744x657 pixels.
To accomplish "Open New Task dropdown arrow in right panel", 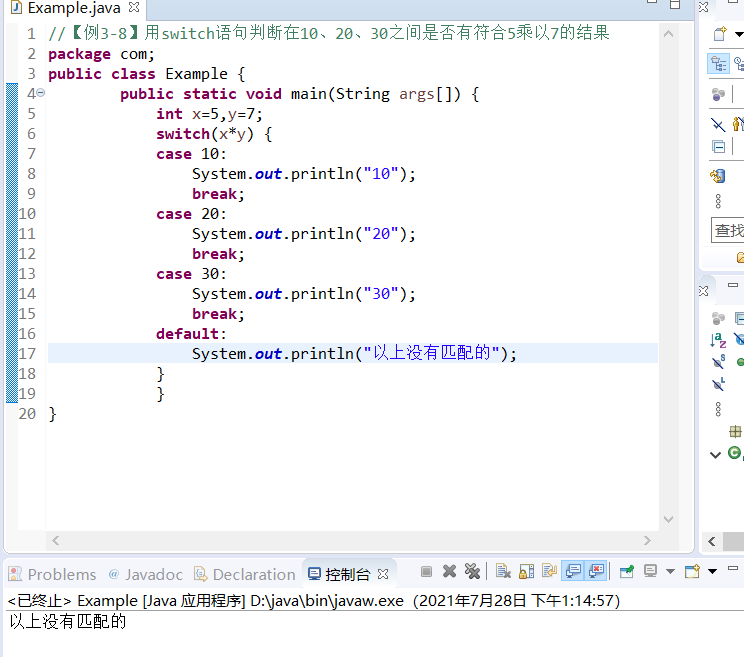I will 739,34.
